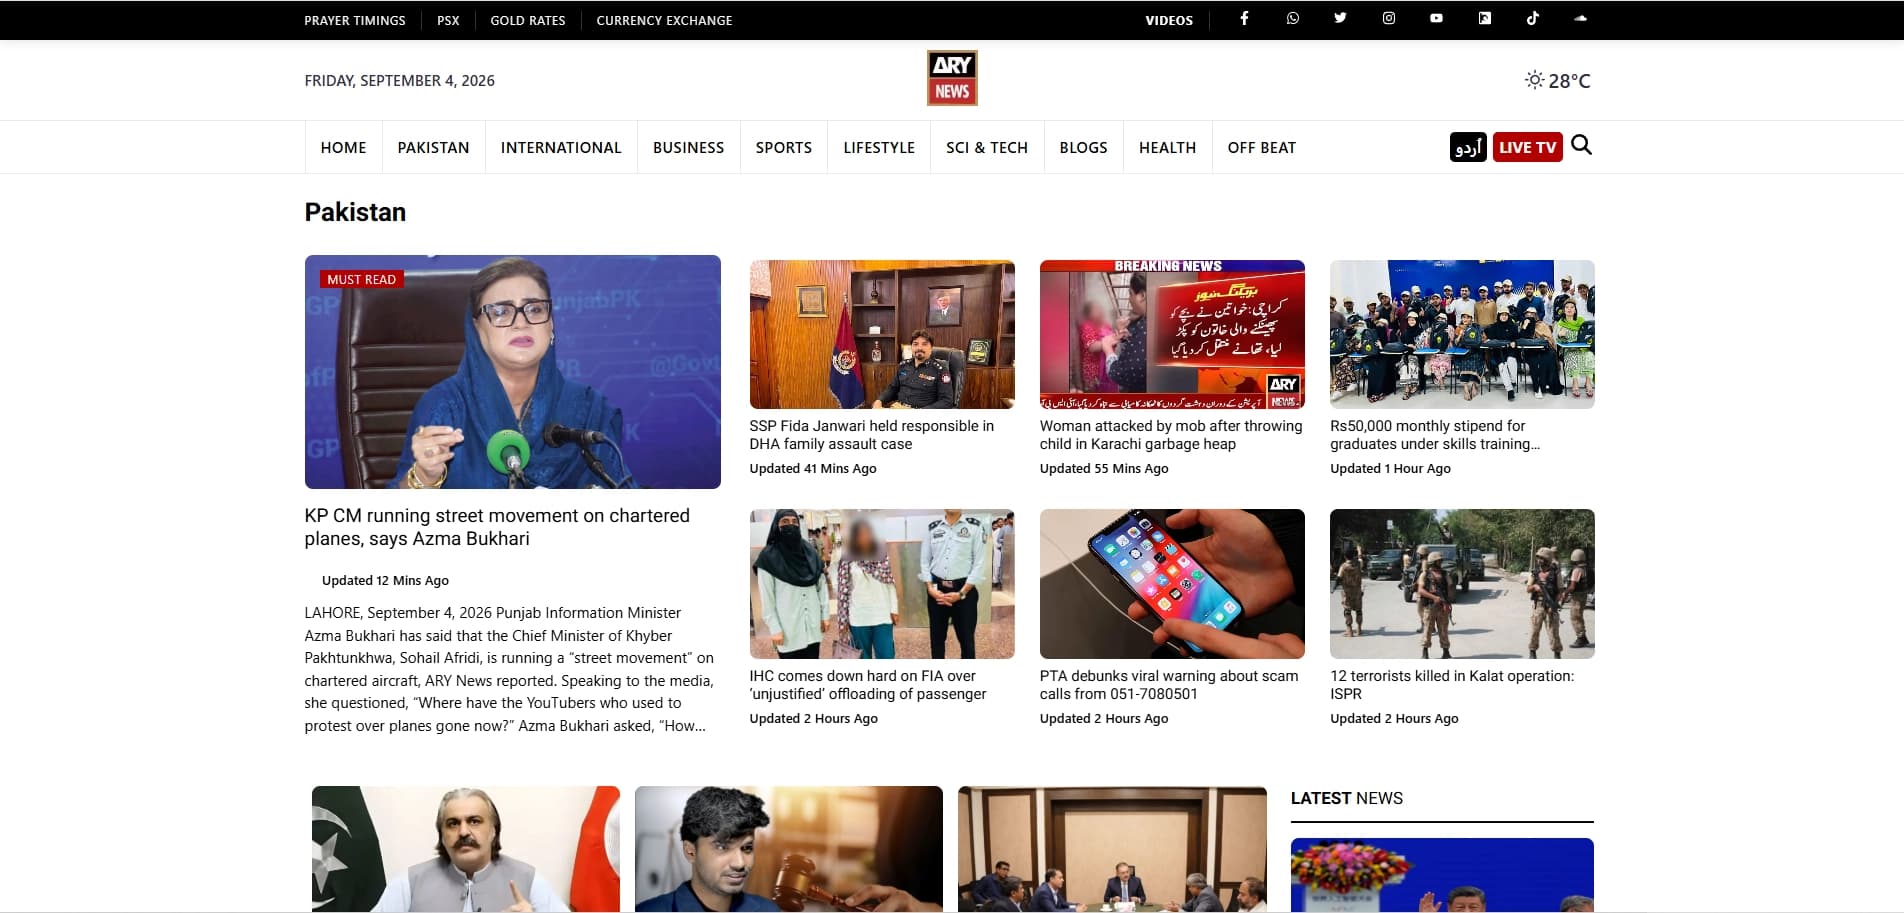Click the date 'FRIDAY, SEPTEMBER 4, 2026'
The image size is (1904, 913).
click(x=399, y=80)
